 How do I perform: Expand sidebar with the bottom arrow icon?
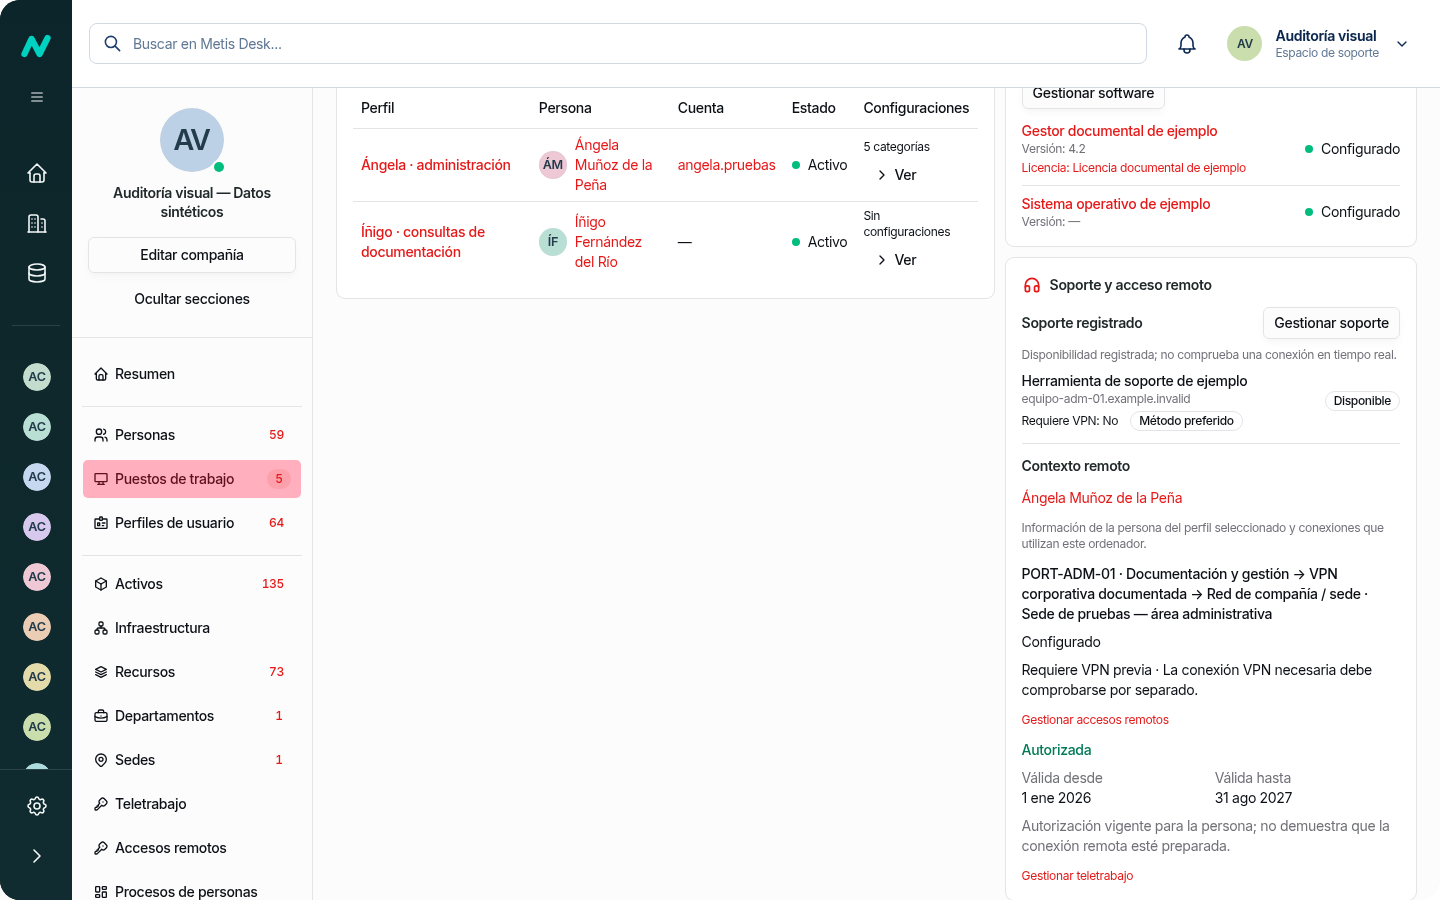[37, 856]
